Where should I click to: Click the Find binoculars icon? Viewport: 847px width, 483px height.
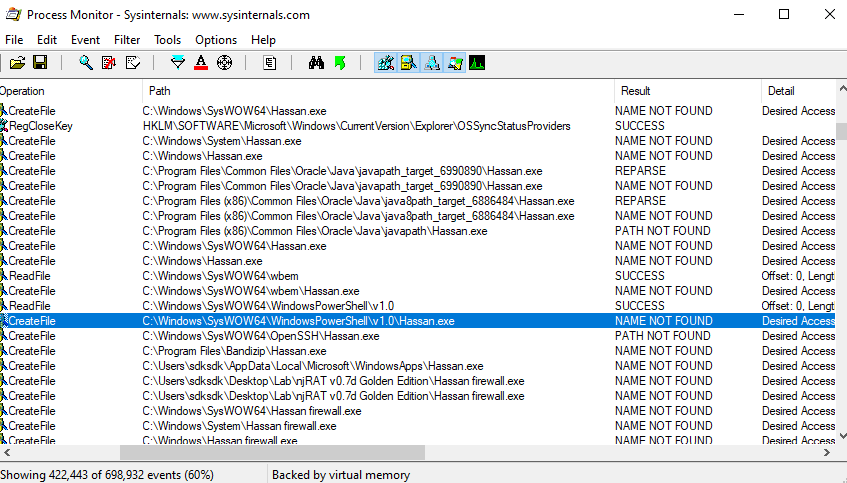click(x=316, y=63)
